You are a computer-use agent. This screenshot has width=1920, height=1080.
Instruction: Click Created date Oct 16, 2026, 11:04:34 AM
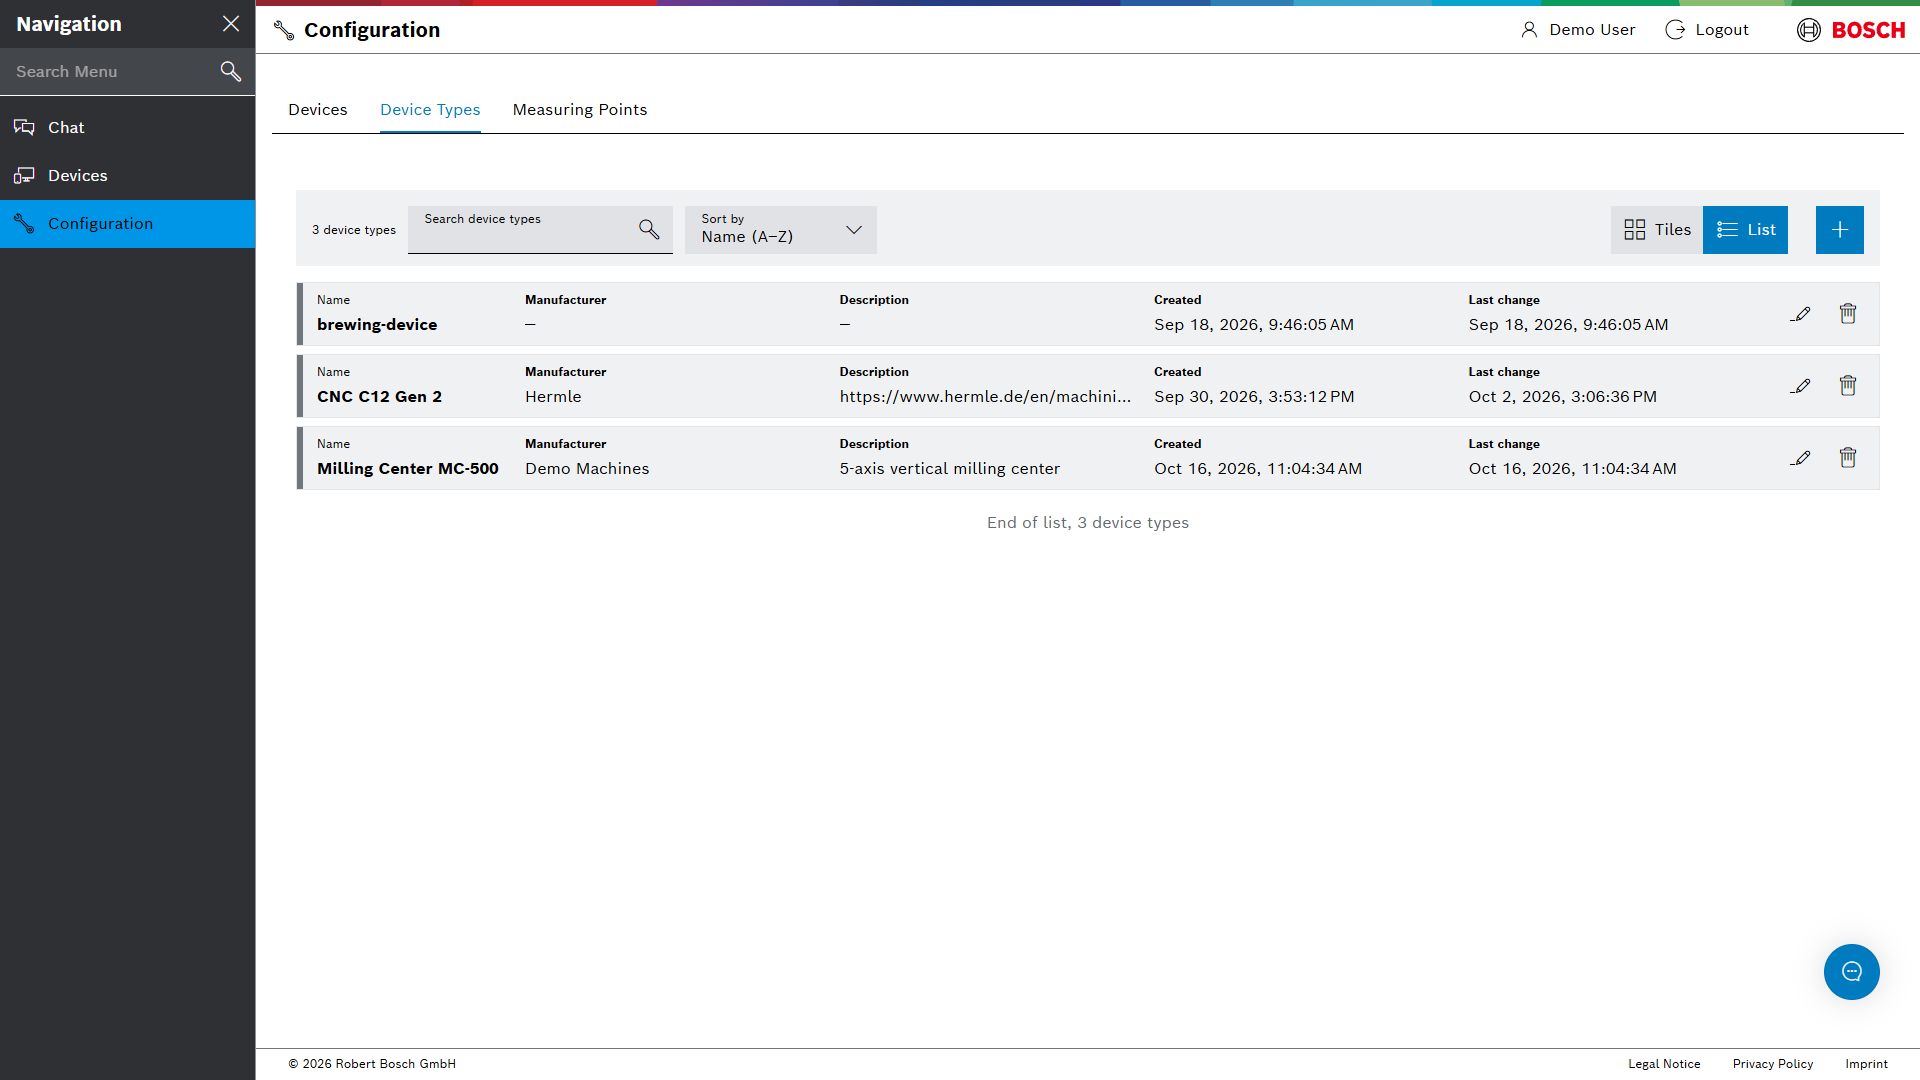point(1258,469)
